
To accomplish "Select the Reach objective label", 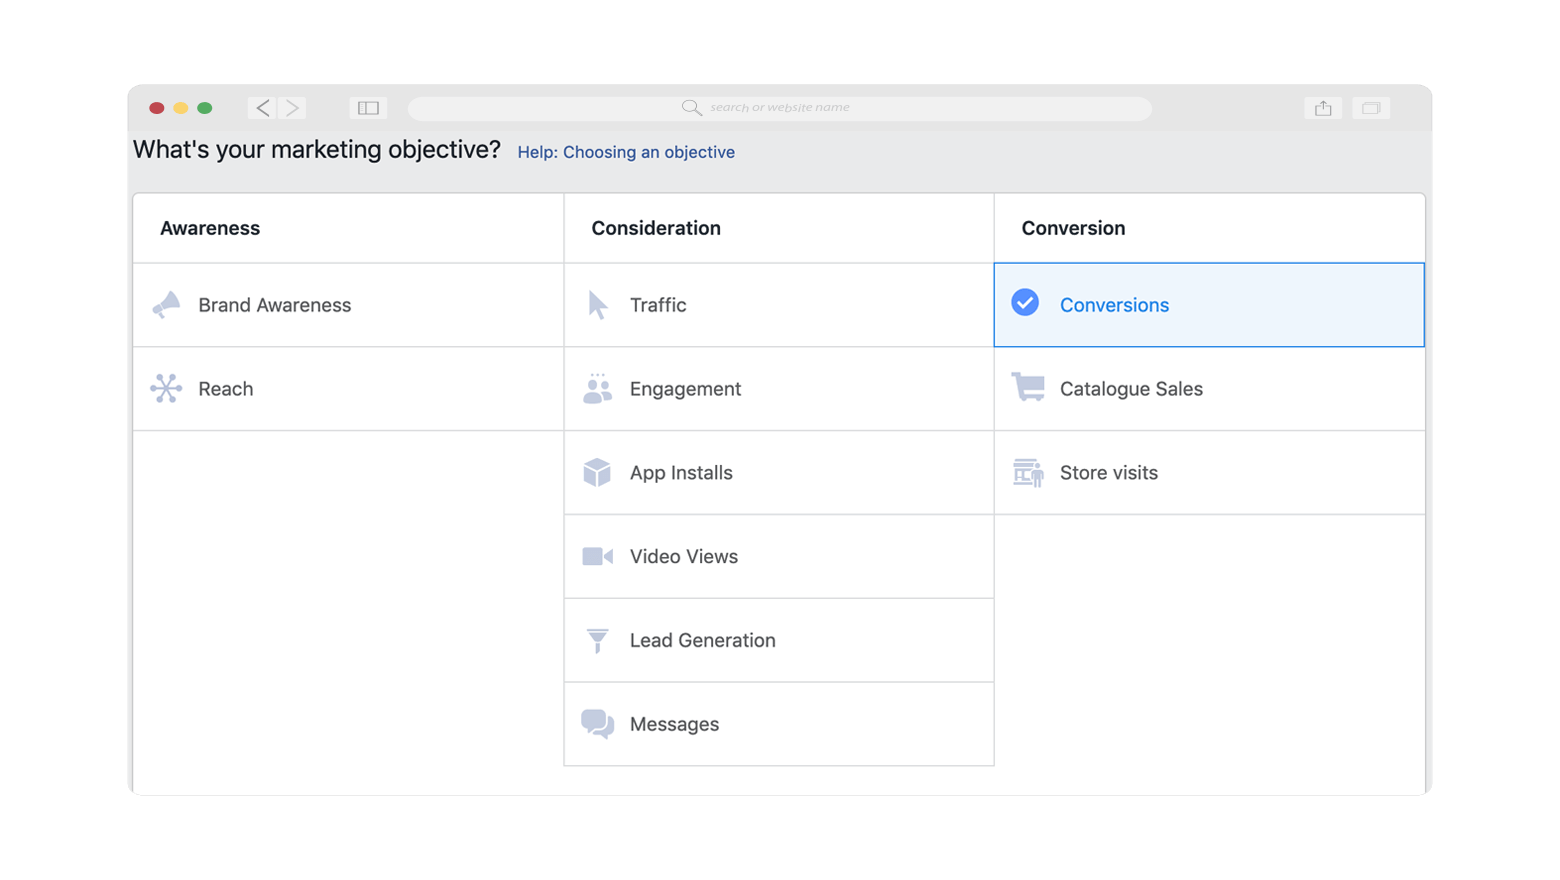I will tap(225, 389).
